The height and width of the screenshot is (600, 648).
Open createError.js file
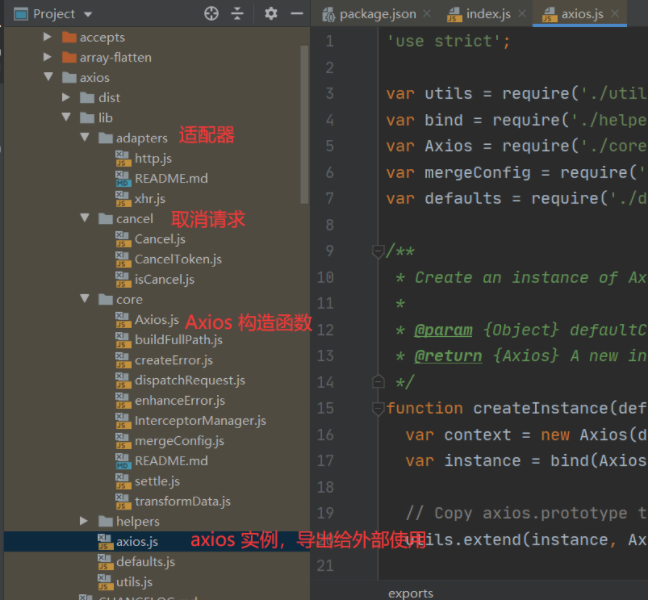tap(174, 360)
